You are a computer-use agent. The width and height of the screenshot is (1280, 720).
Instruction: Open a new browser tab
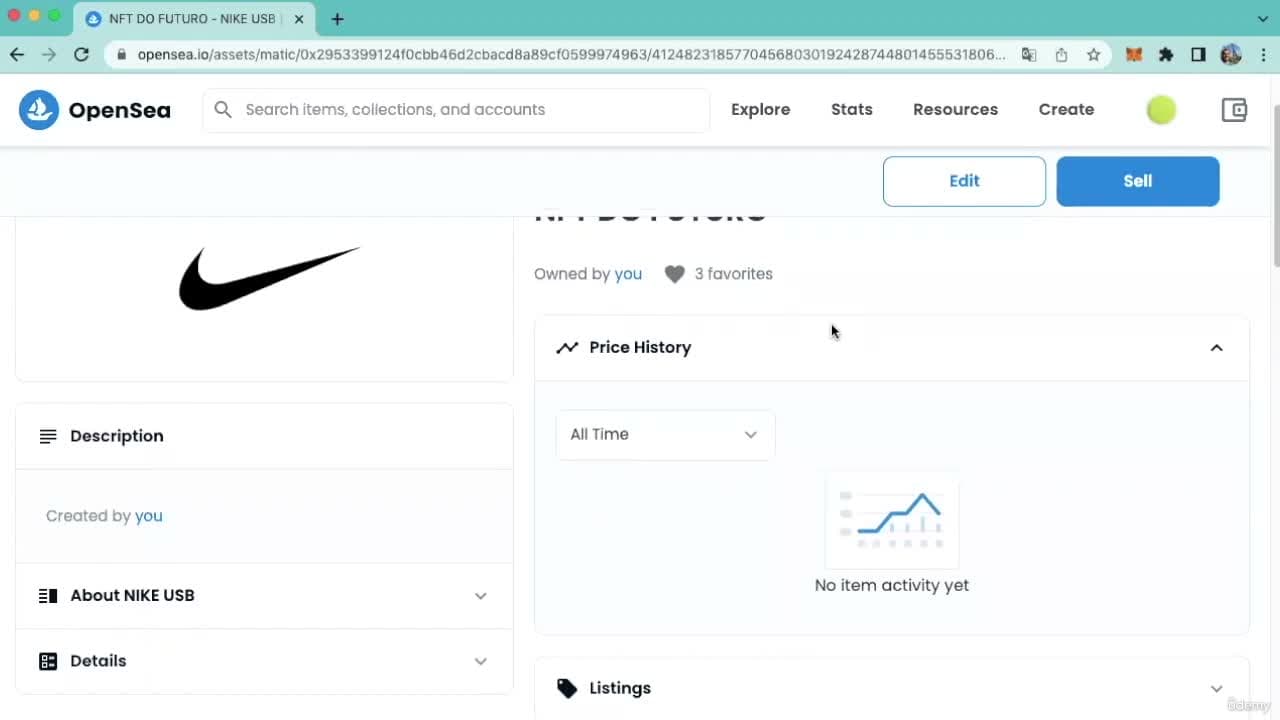[x=338, y=19]
